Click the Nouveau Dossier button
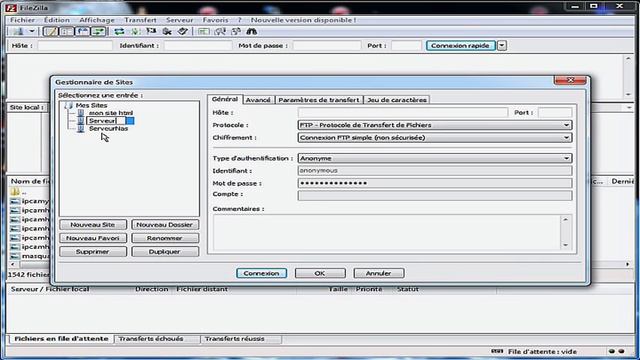The width and height of the screenshot is (640, 360). (165, 224)
